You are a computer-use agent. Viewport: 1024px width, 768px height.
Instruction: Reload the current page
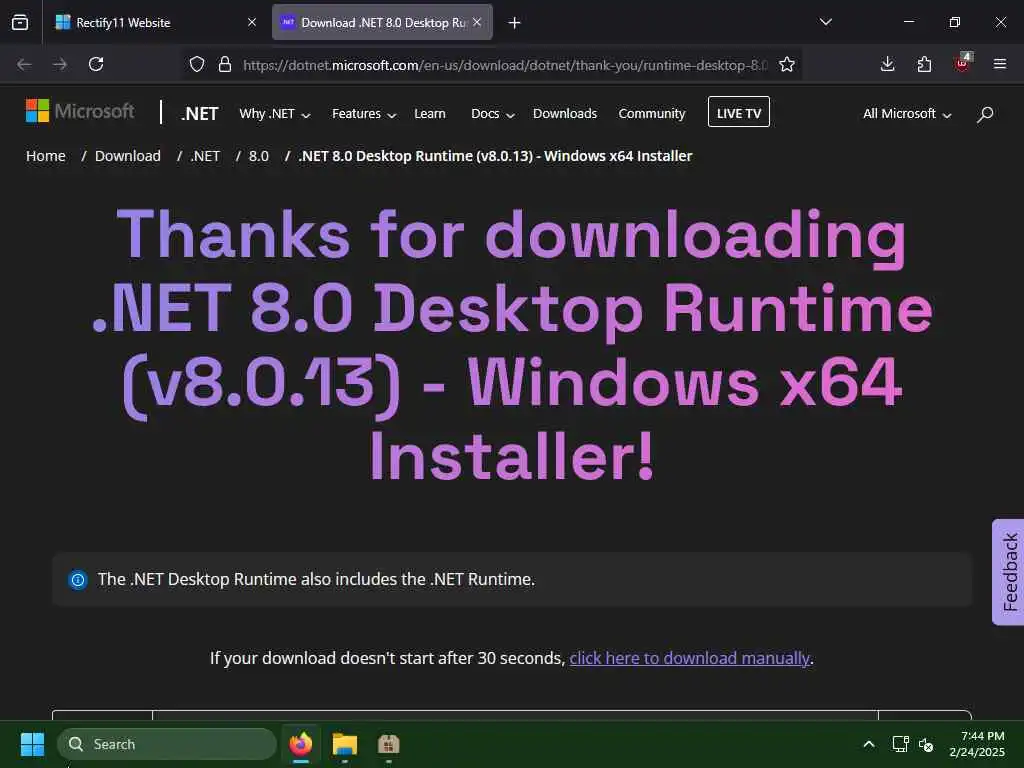pyautogui.click(x=96, y=64)
